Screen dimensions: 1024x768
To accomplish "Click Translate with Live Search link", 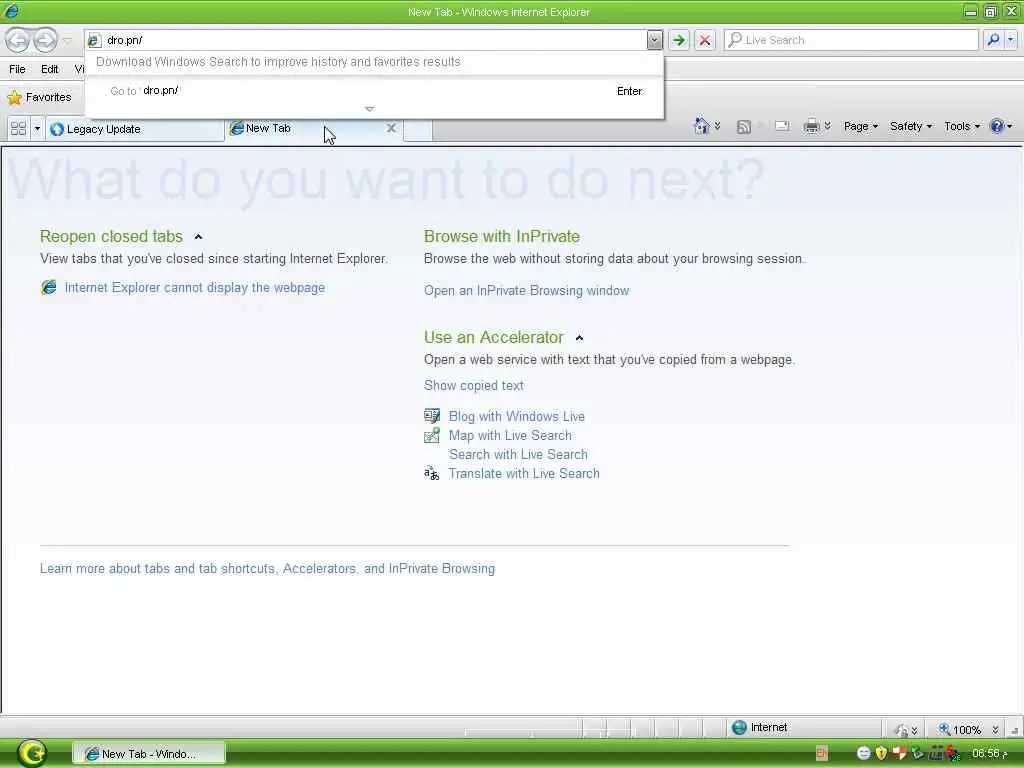I will [524, 473].
